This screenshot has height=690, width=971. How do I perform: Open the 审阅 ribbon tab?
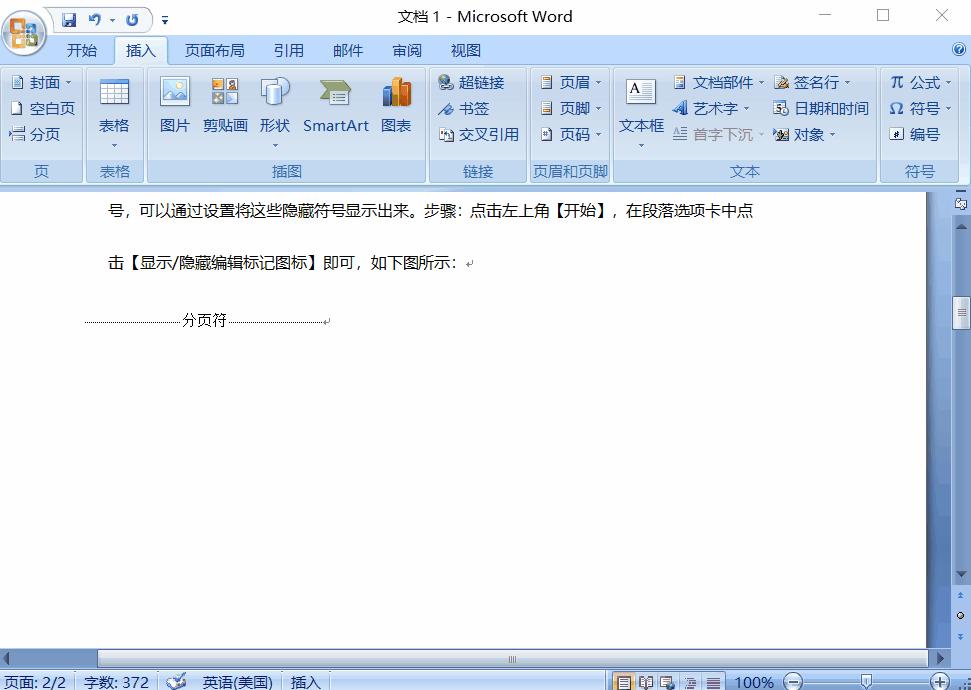click(x=406, y=49)
